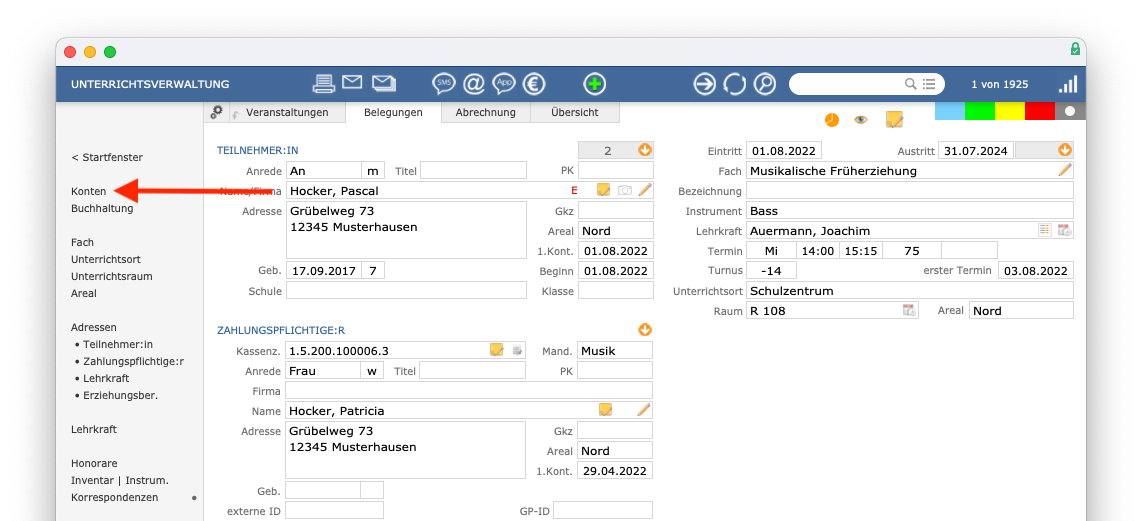Switch to the Veranstaltungen tab
Viewport: 1142px width, 521px height.
[287, 112]
